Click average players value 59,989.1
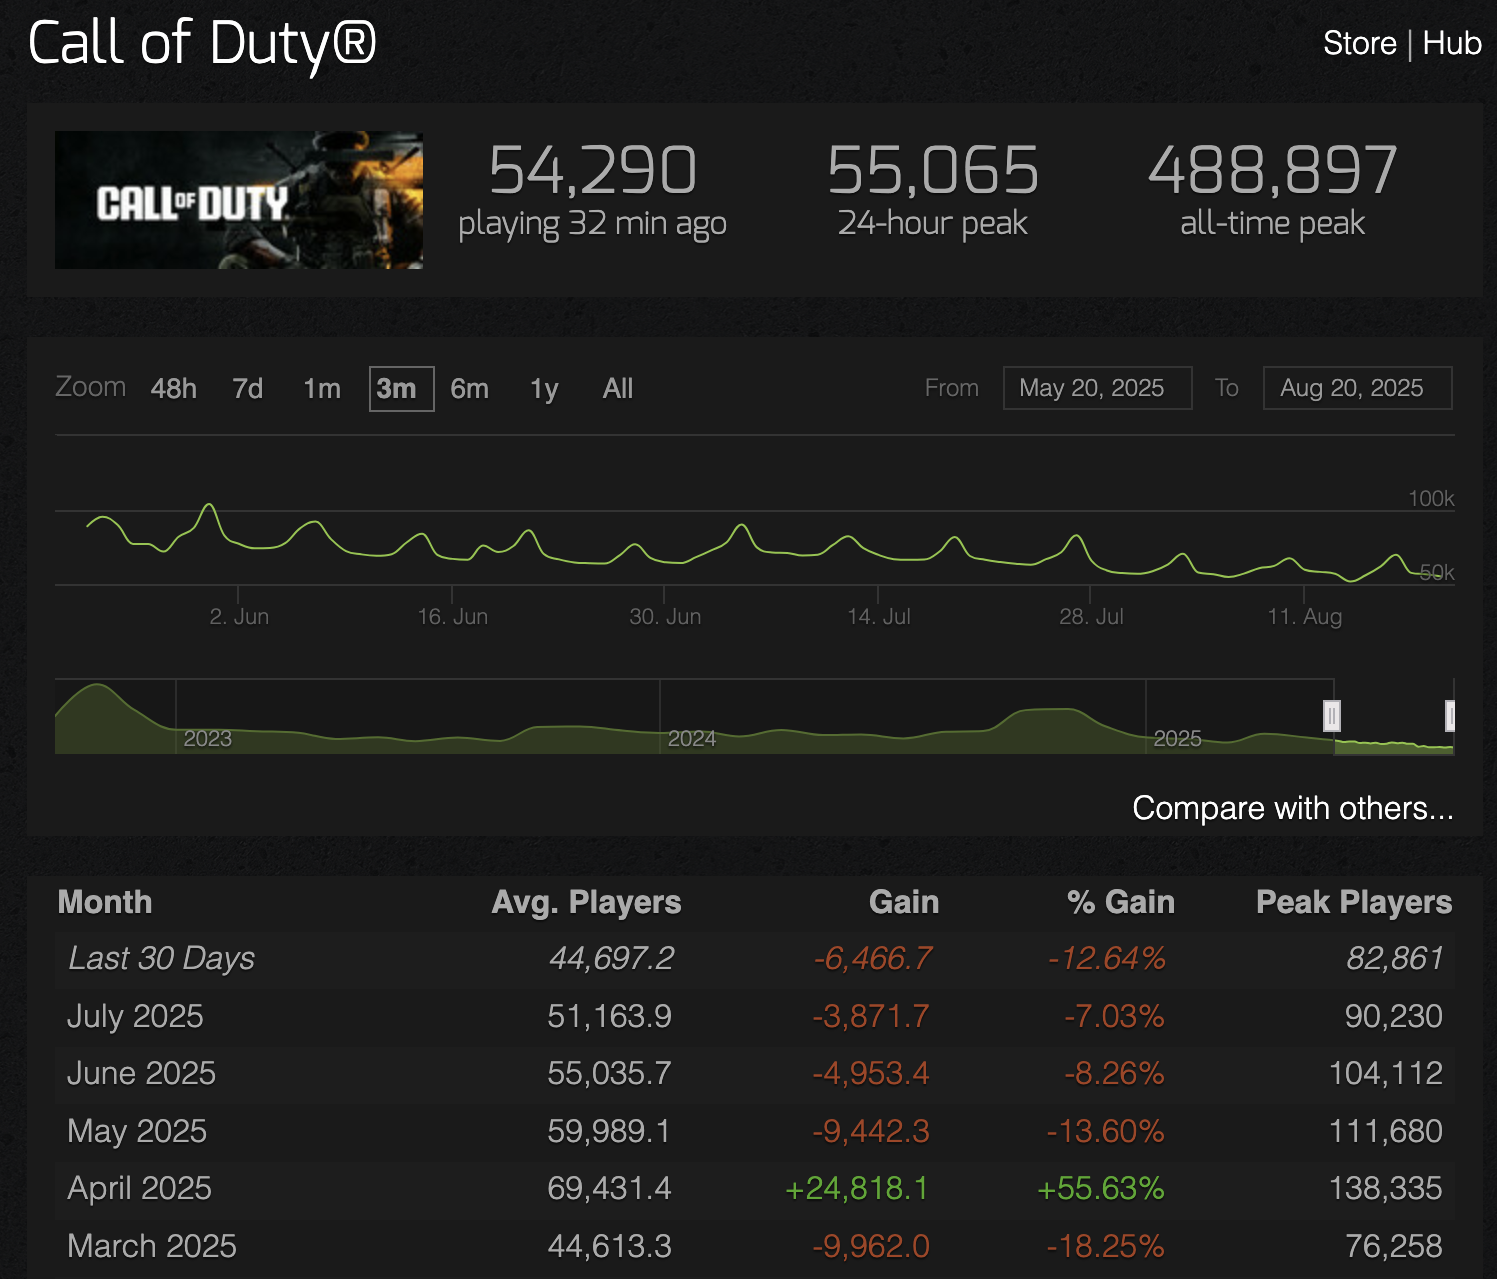The width and height of the screenshot is (1497, 1279). point(609,1132)
